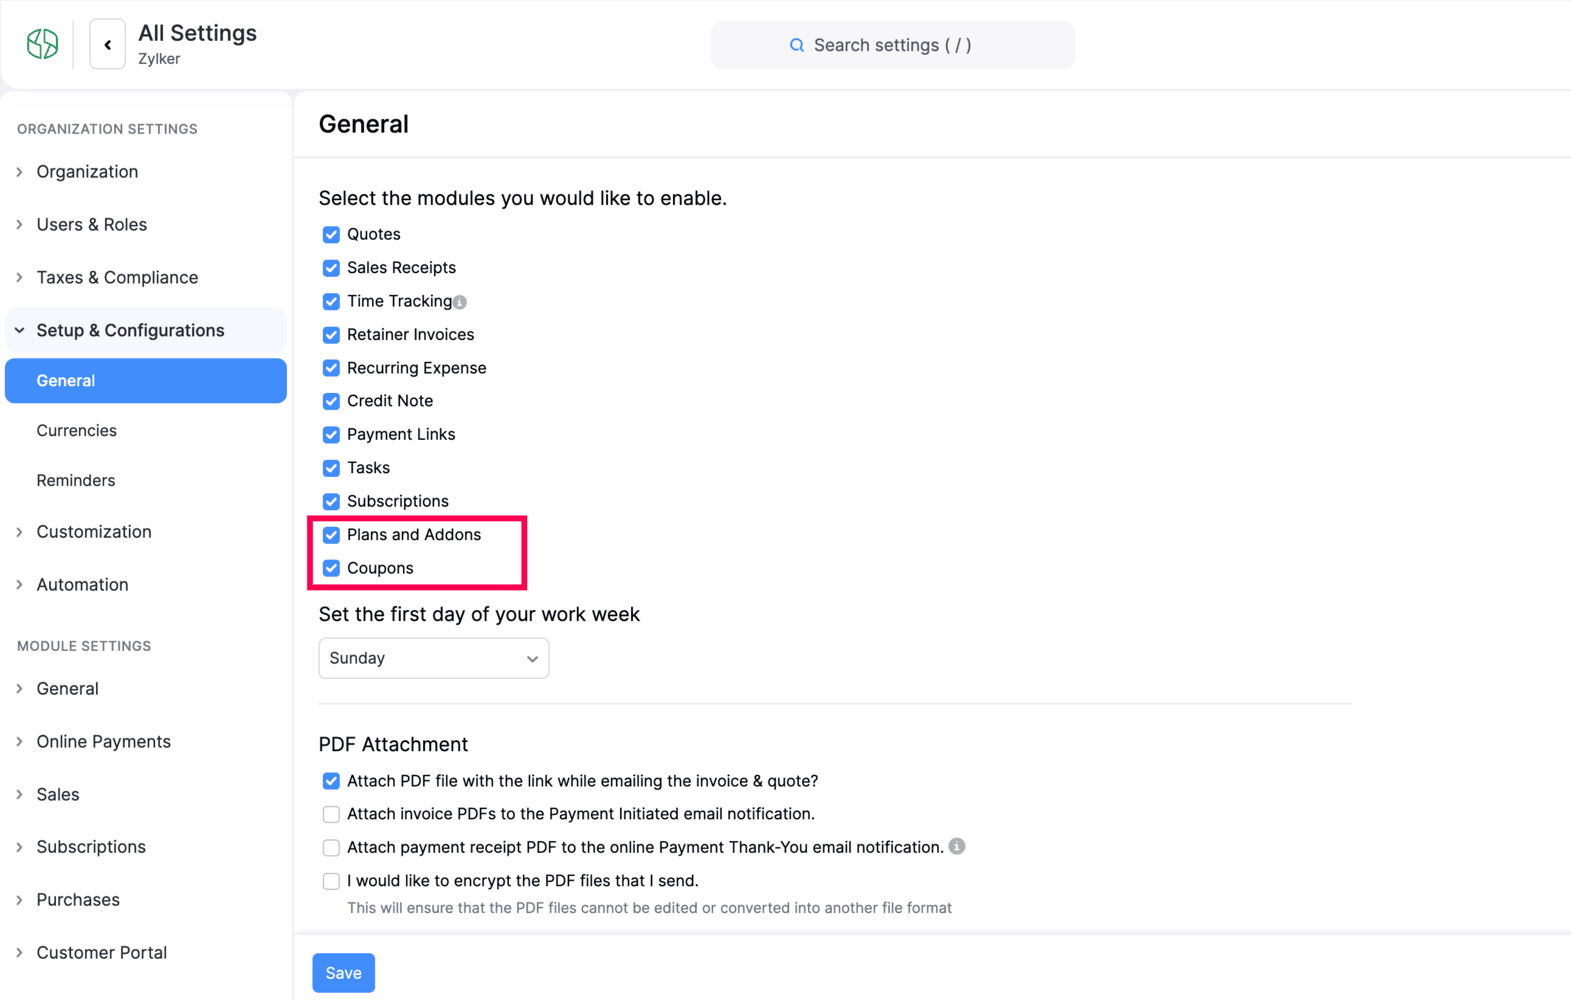1571x1000 pixels.
Task: Expand the Customer Portal section
Action: 101,952
